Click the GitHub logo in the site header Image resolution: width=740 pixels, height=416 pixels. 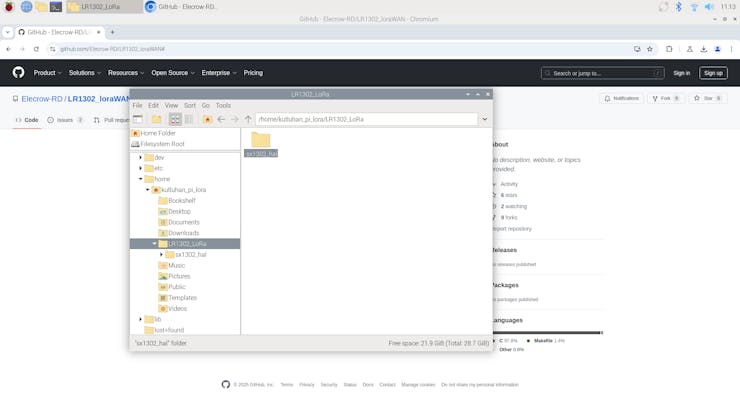tap(18, 73)
